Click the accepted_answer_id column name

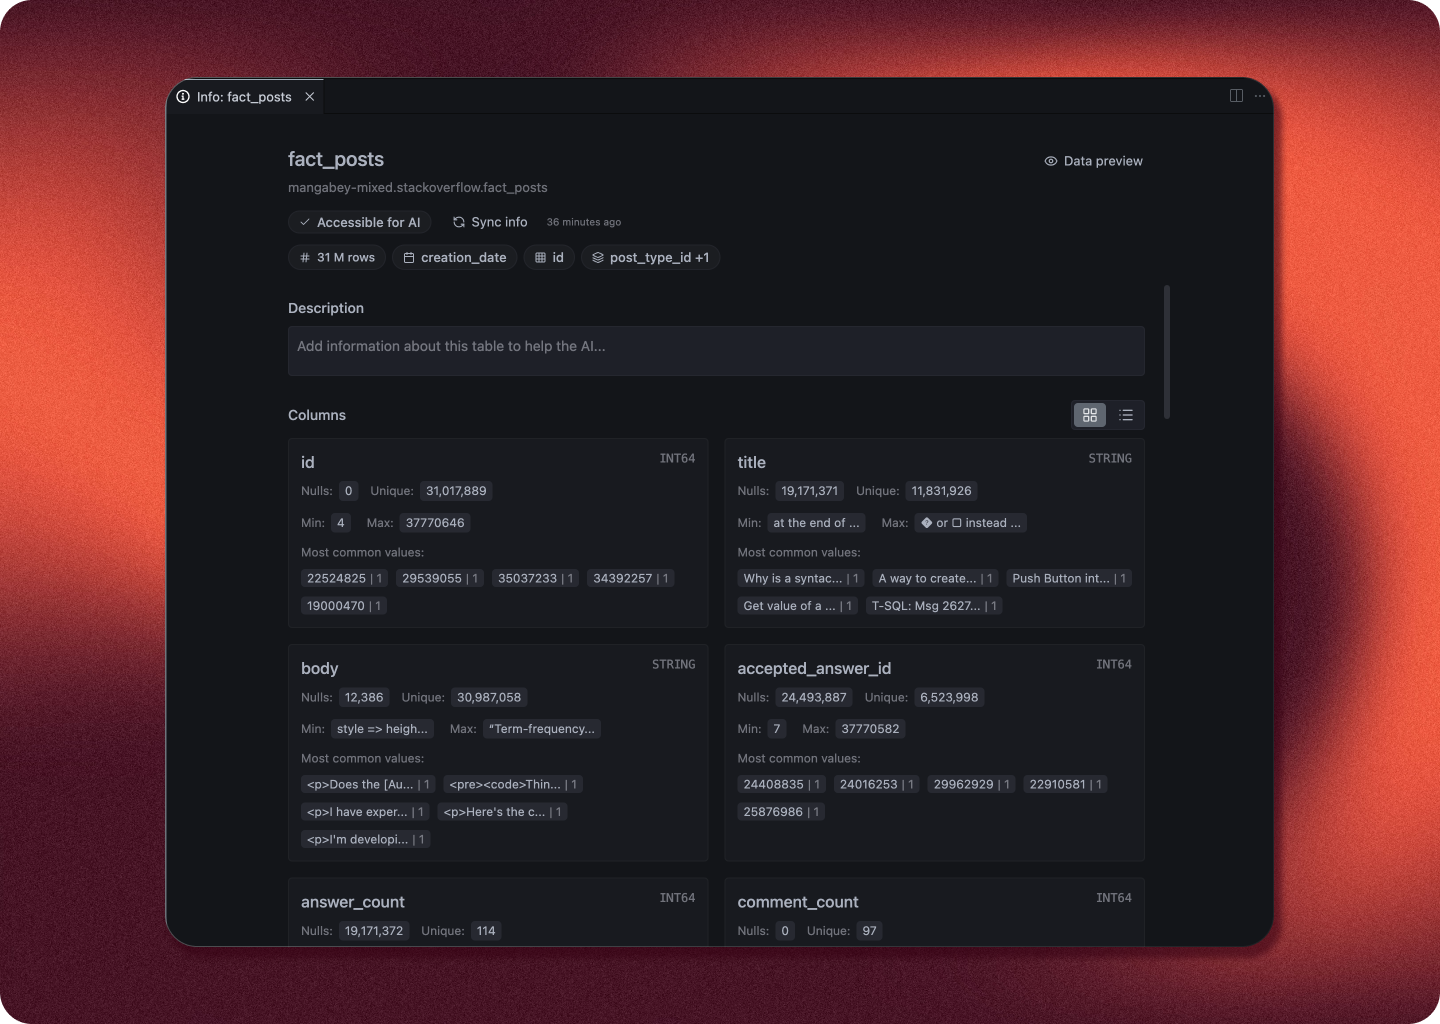(x=814, y=668)
